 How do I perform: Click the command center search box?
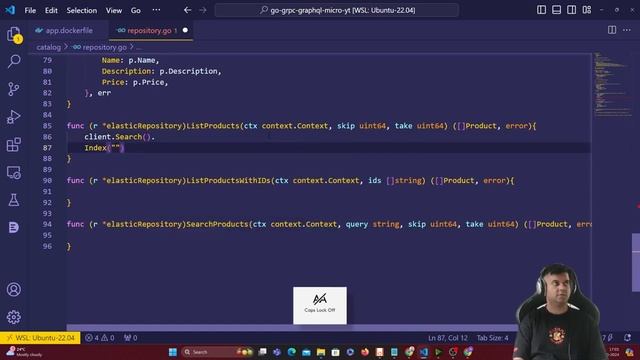[336, 10]
